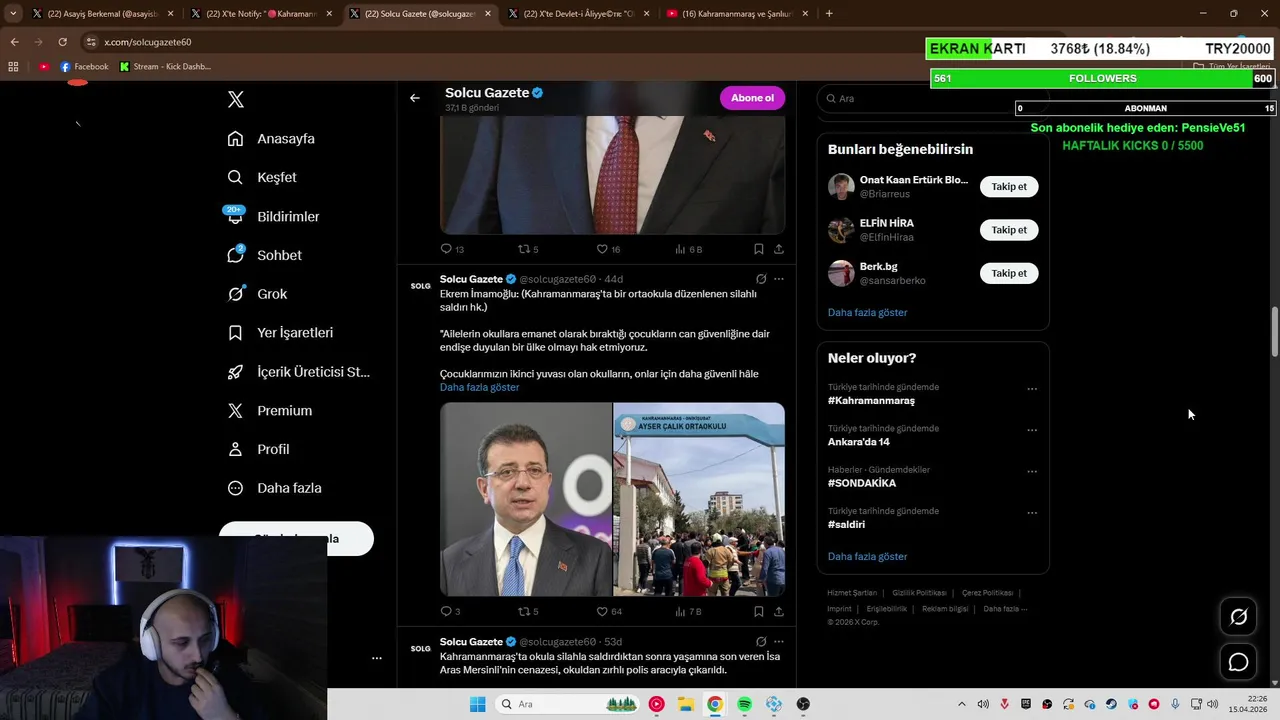Viewport: 1280px width, 720px height.
Task: Open floating Grok button
Action: 1238,617
